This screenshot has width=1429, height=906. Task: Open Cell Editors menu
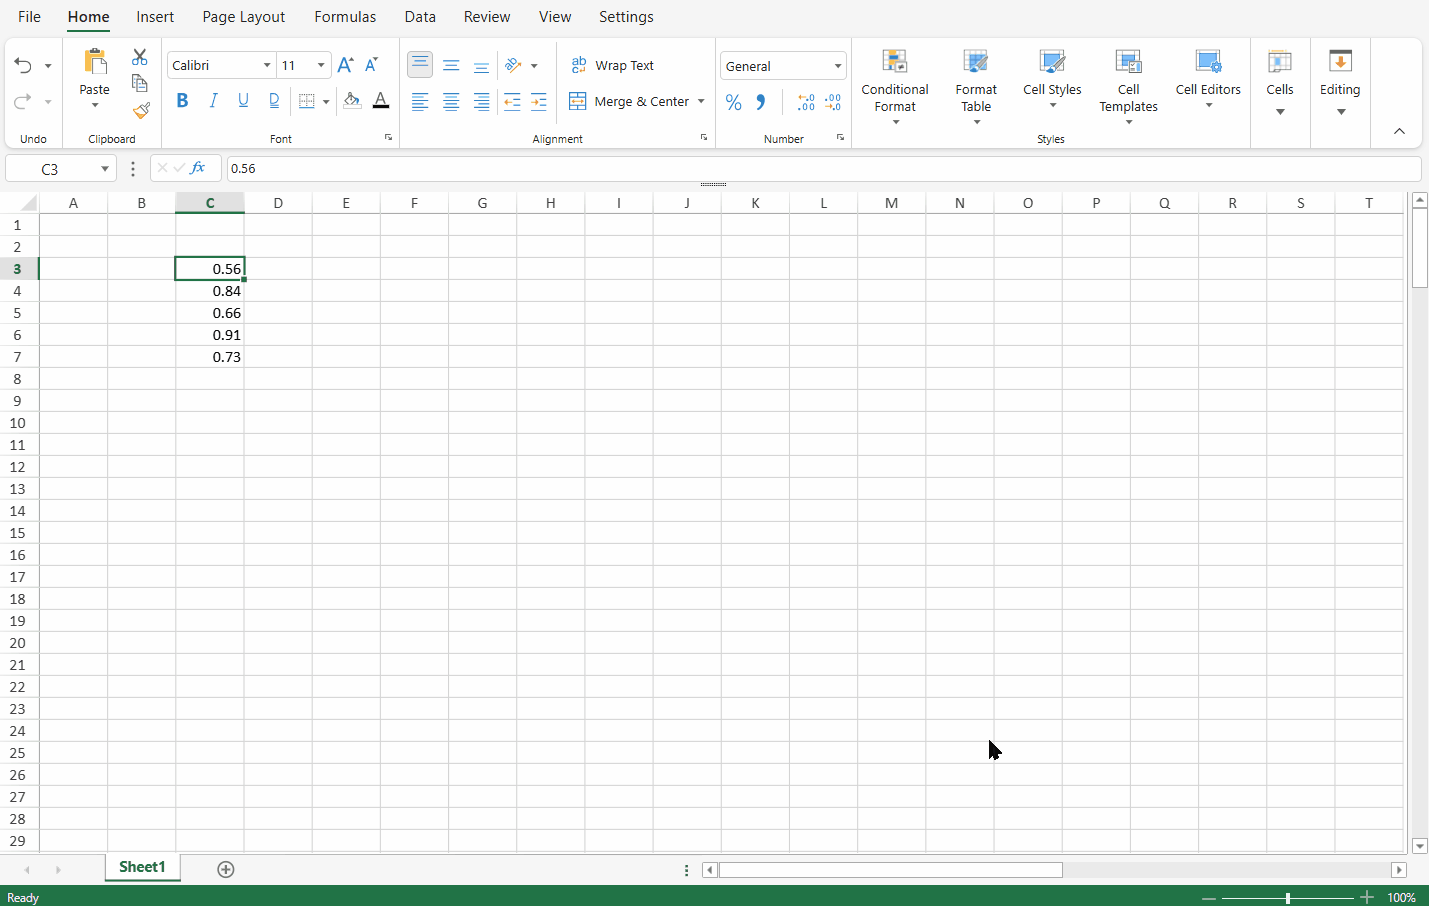tap(1208, 78)
